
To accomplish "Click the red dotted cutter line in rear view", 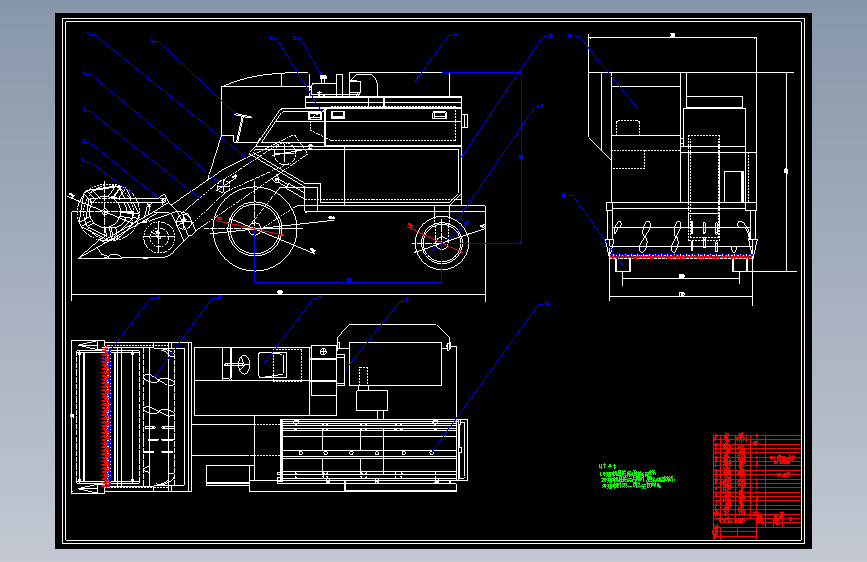I will coord(681,257).
